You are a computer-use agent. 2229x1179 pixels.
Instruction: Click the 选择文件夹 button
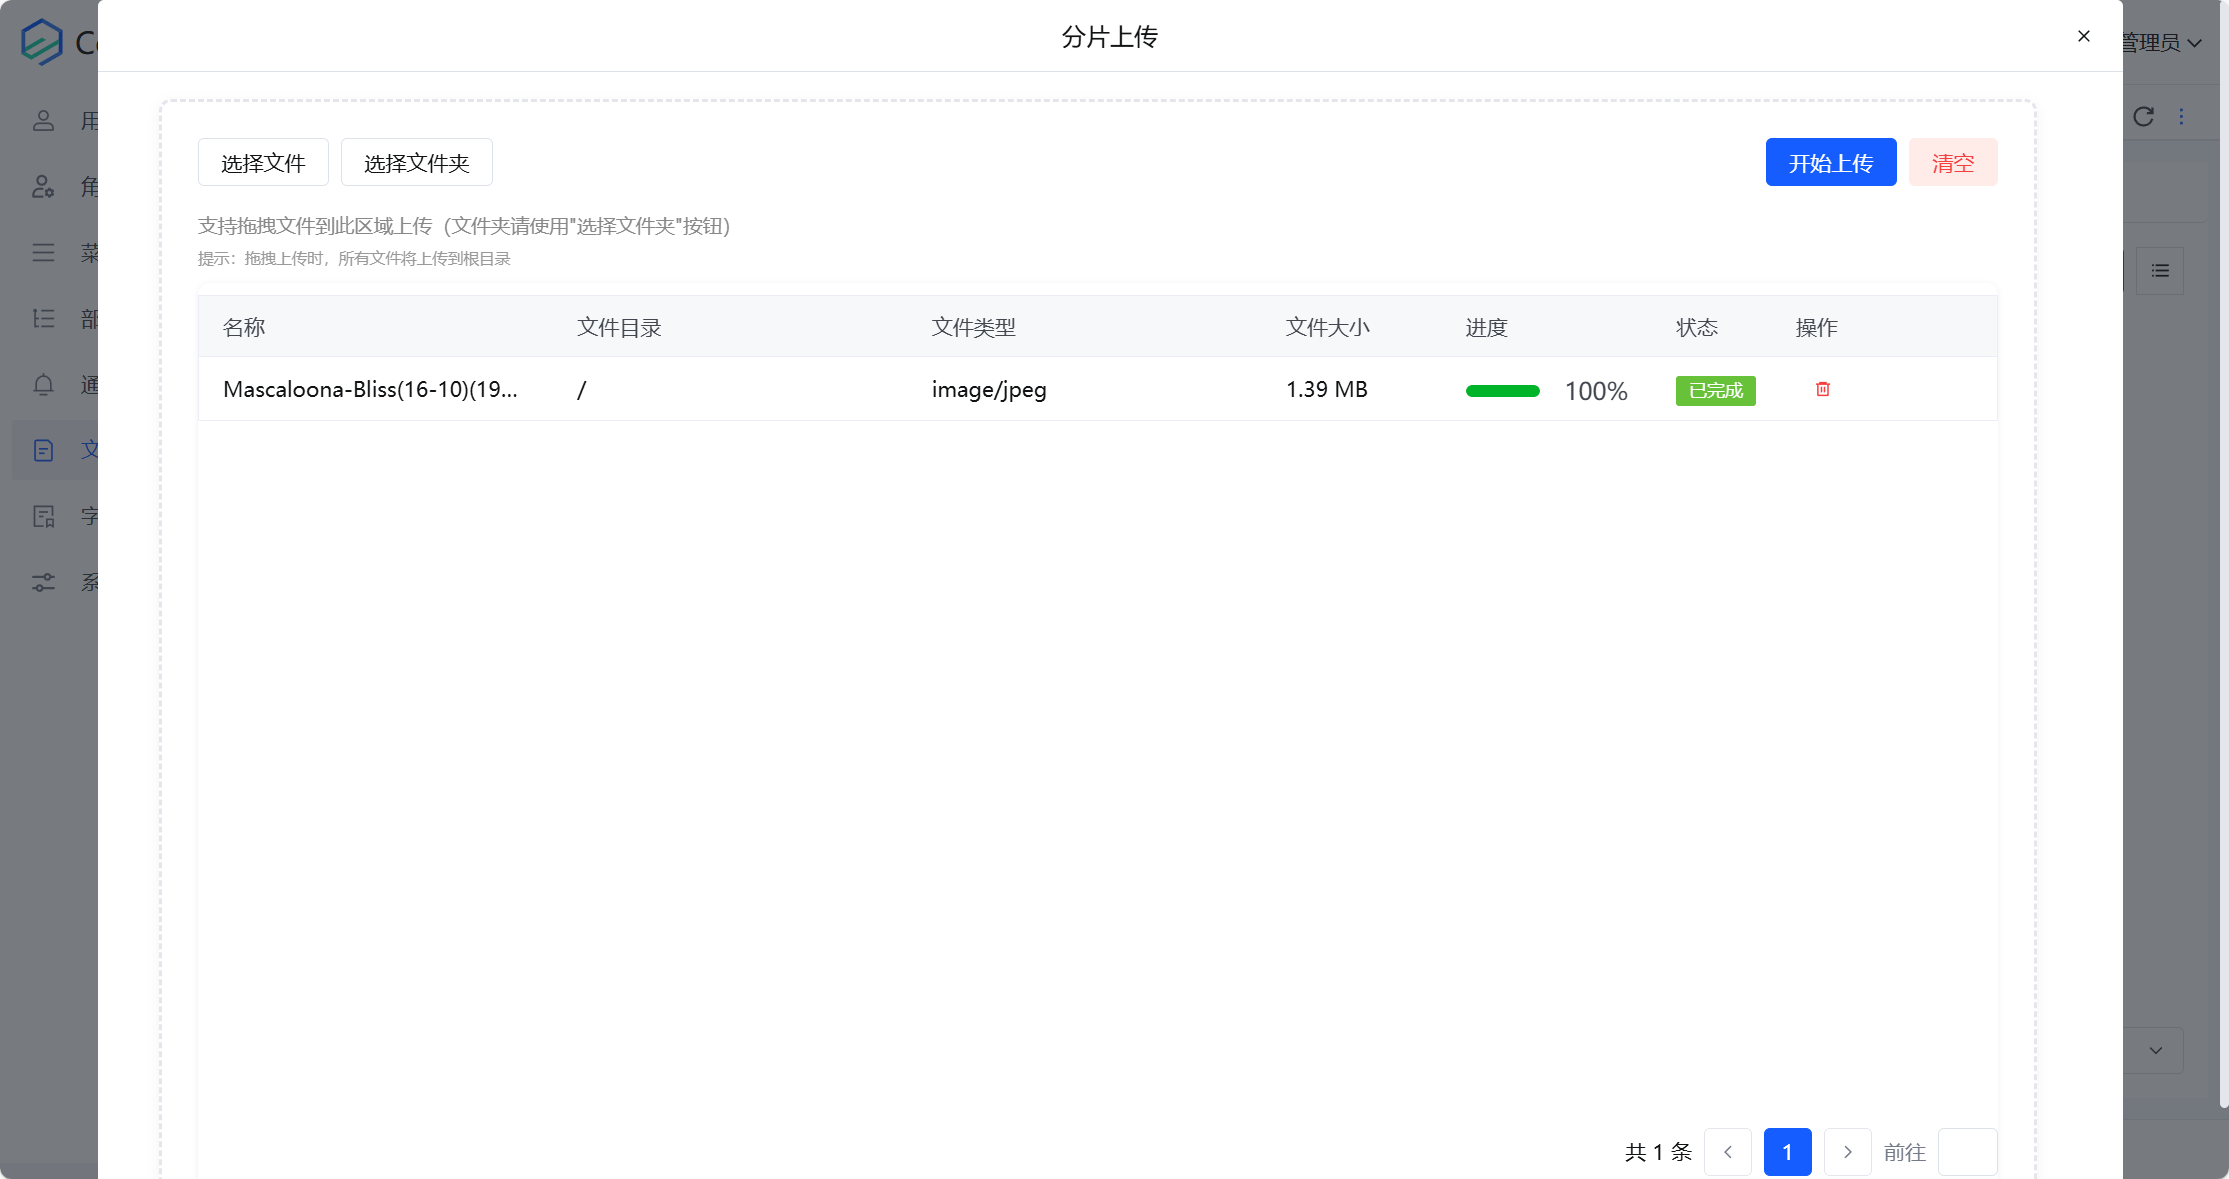[416, 162]
